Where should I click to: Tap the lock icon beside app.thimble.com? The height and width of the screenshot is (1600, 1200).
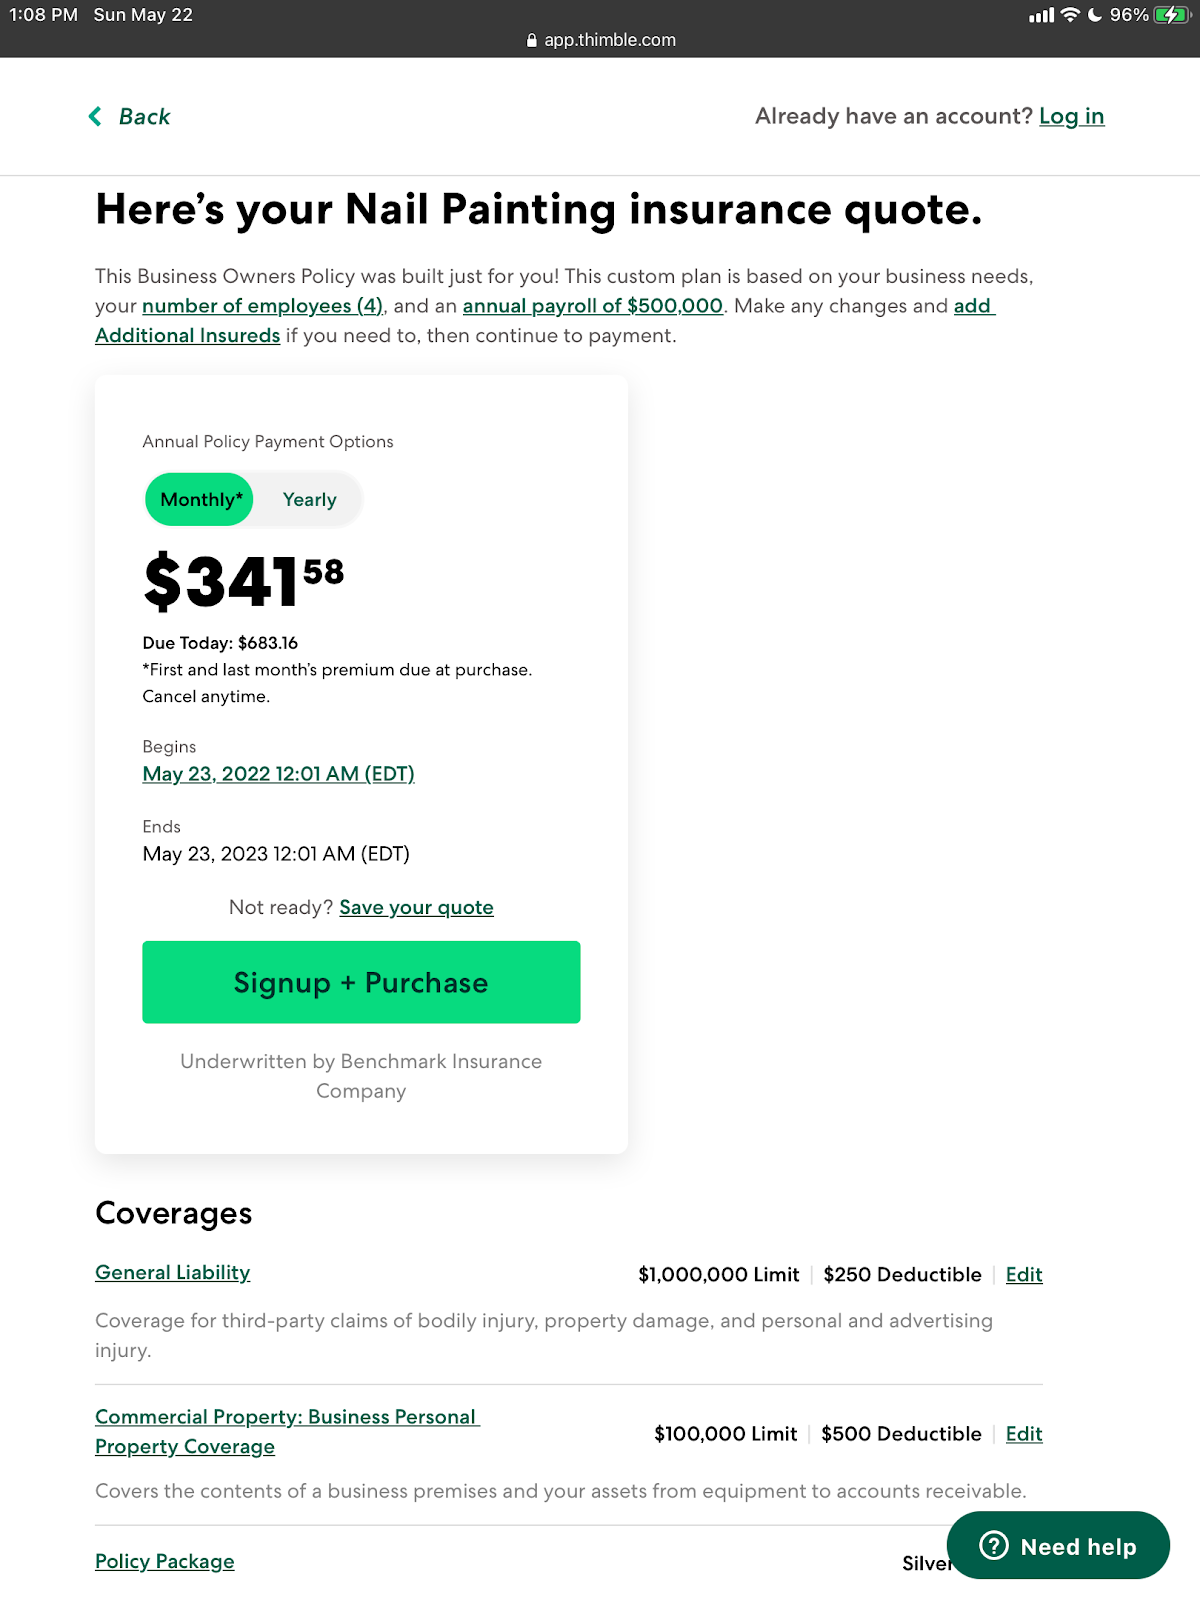[x=532, y=41]
